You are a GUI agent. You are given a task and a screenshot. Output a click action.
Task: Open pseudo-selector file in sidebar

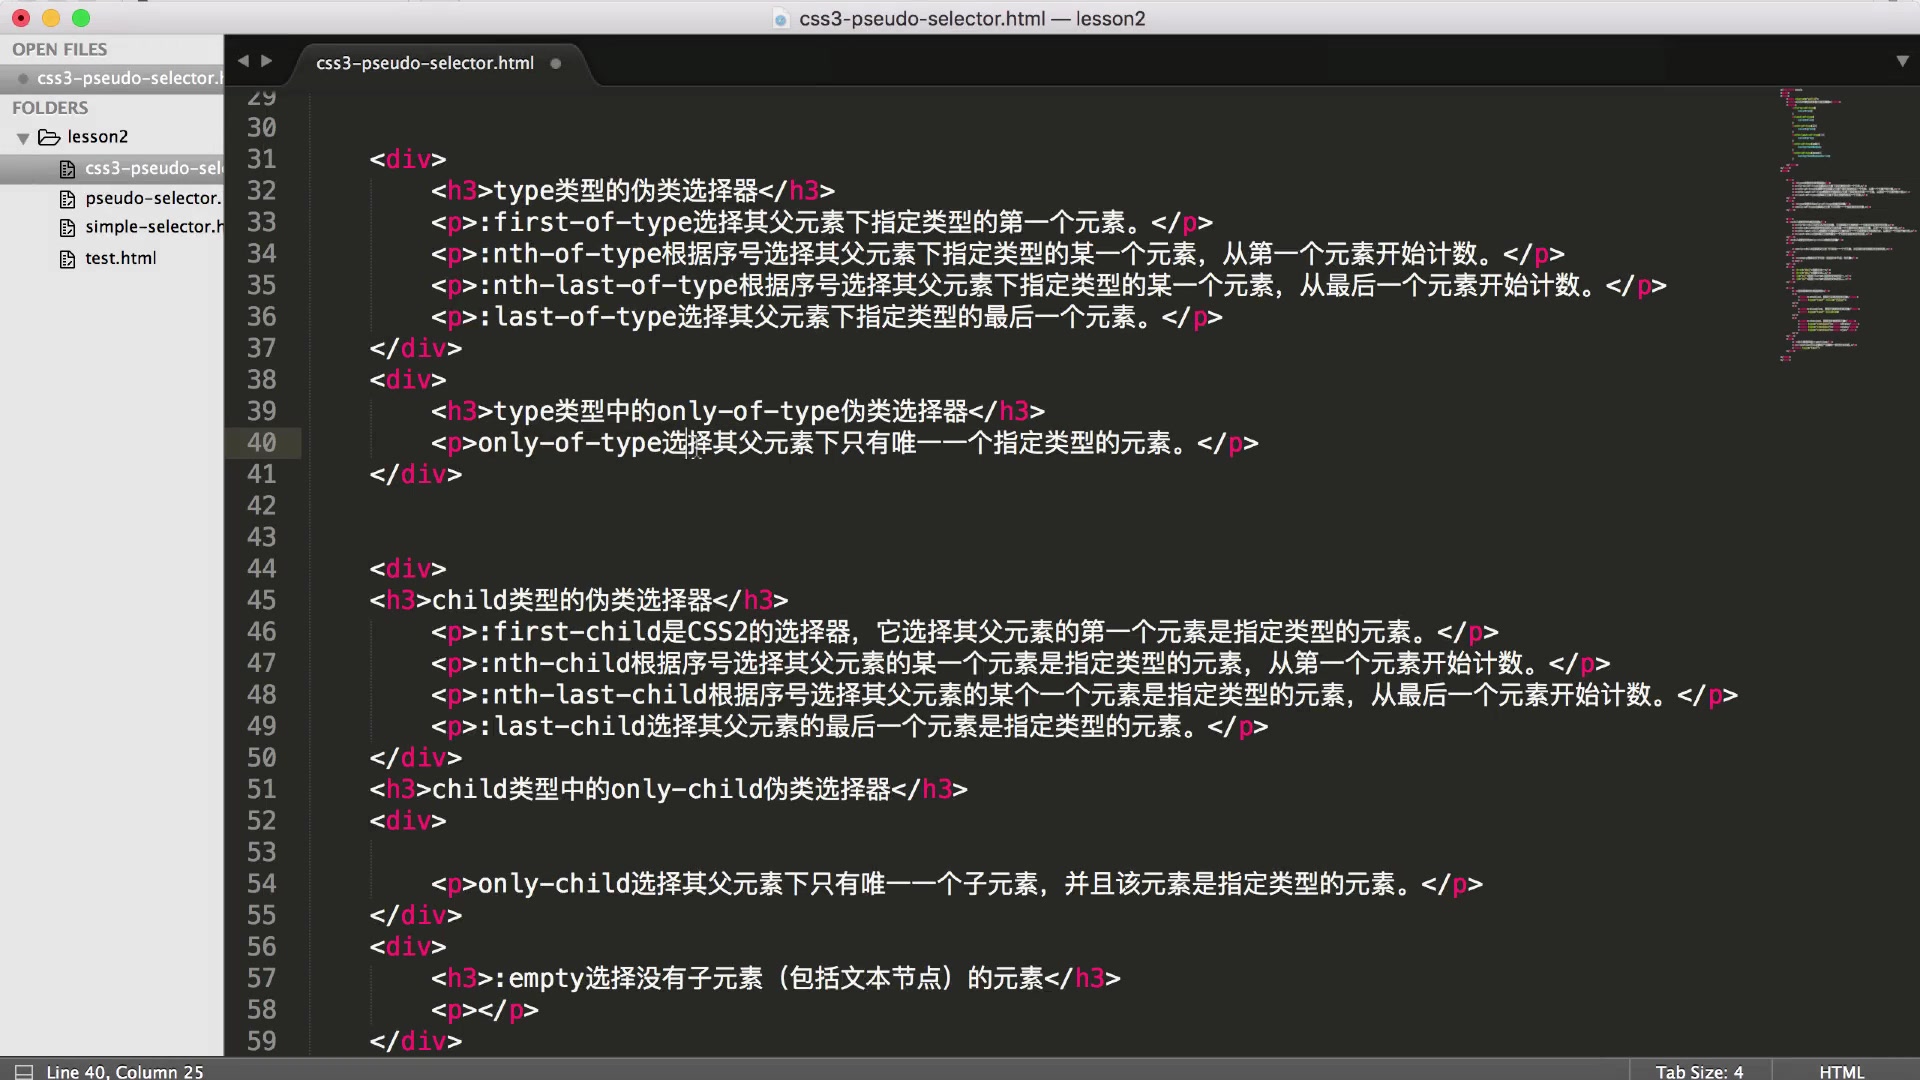click(x=153, y=198)
